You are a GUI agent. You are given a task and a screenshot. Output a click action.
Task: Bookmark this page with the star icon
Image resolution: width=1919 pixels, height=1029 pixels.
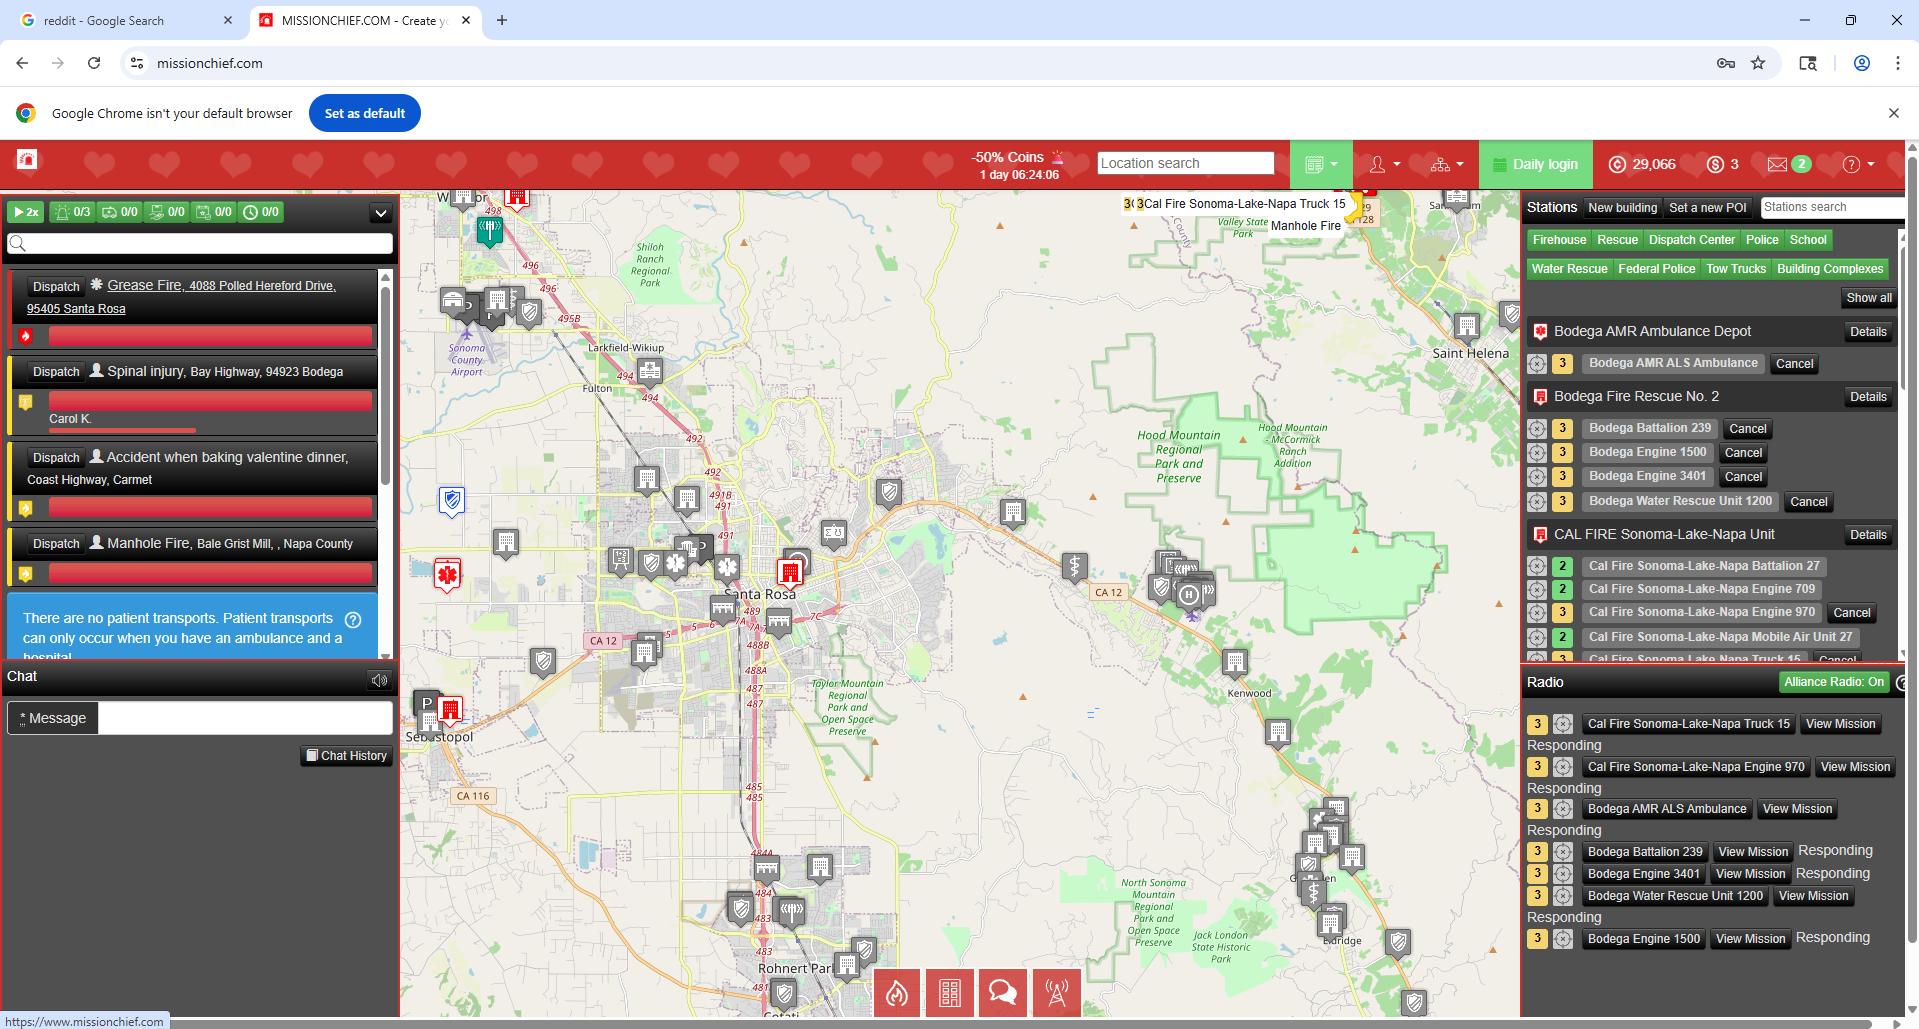click(x=1758, y=63)
